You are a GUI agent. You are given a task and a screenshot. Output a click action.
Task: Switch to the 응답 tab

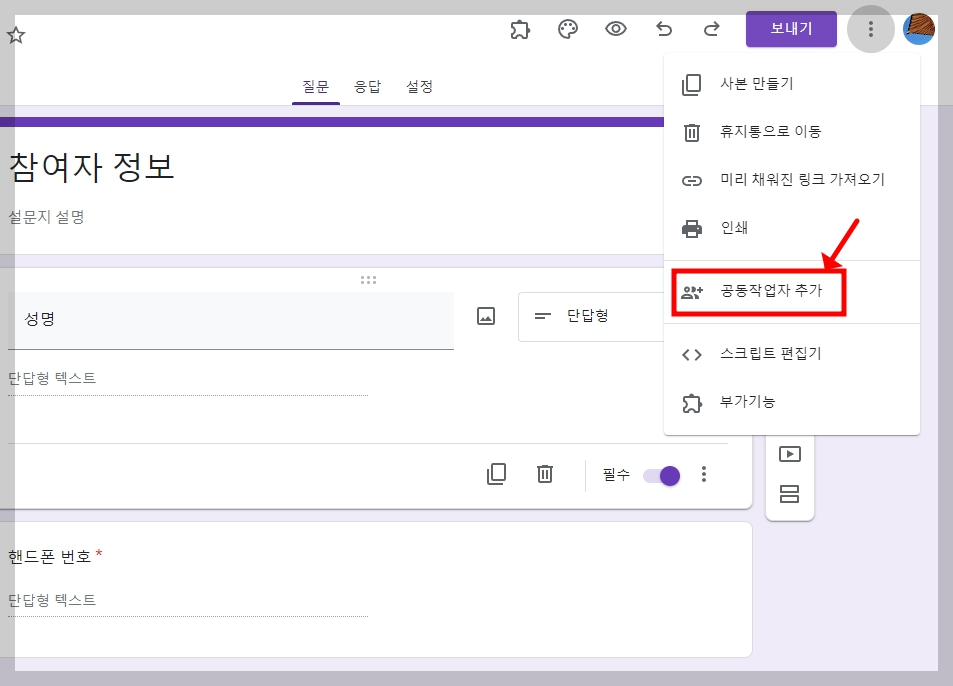[x=368, y=87]
